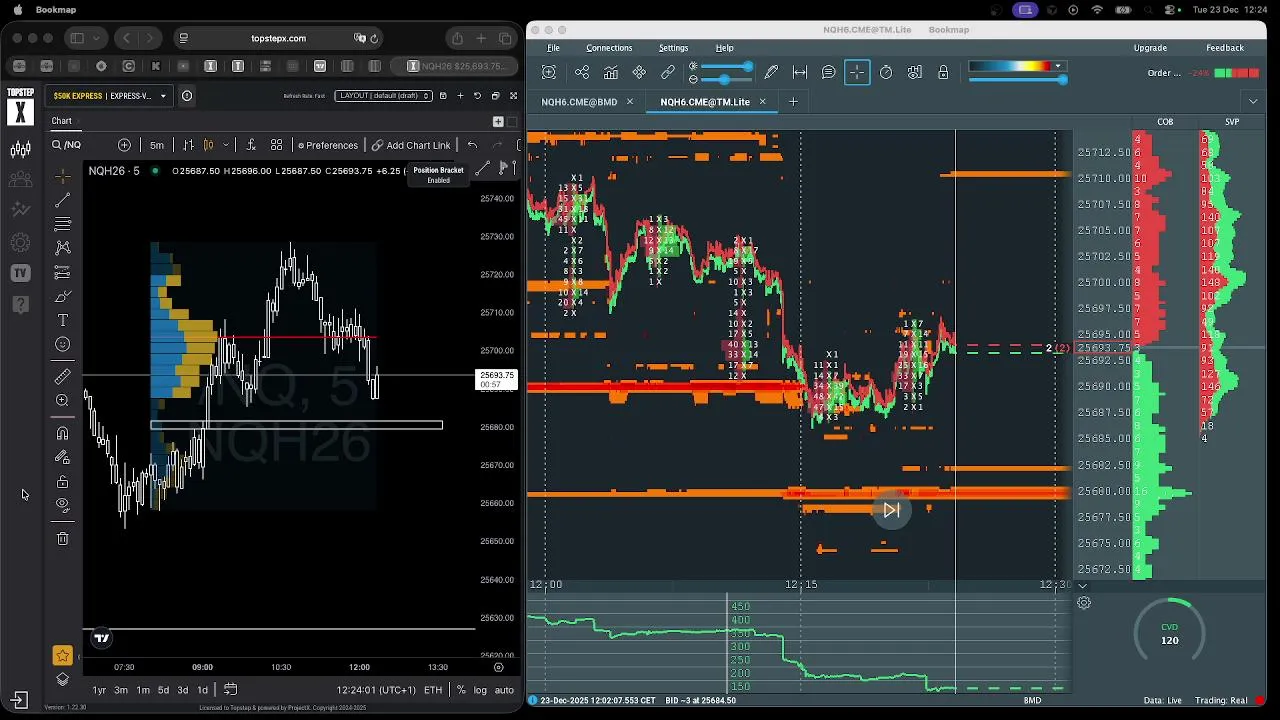The image size is (1280, 720).
Task: Select the Bookmap pencil drawing tool
Action: tap(771, 72)
